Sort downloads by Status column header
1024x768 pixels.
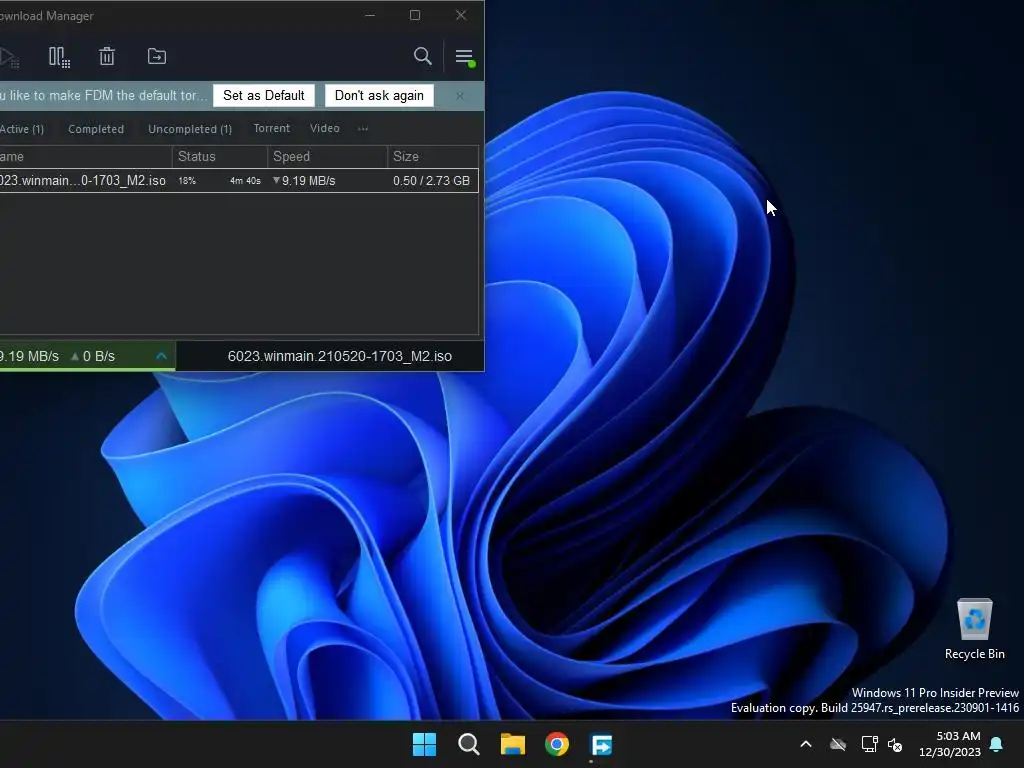pyautogui.click(x=220, y=156)
